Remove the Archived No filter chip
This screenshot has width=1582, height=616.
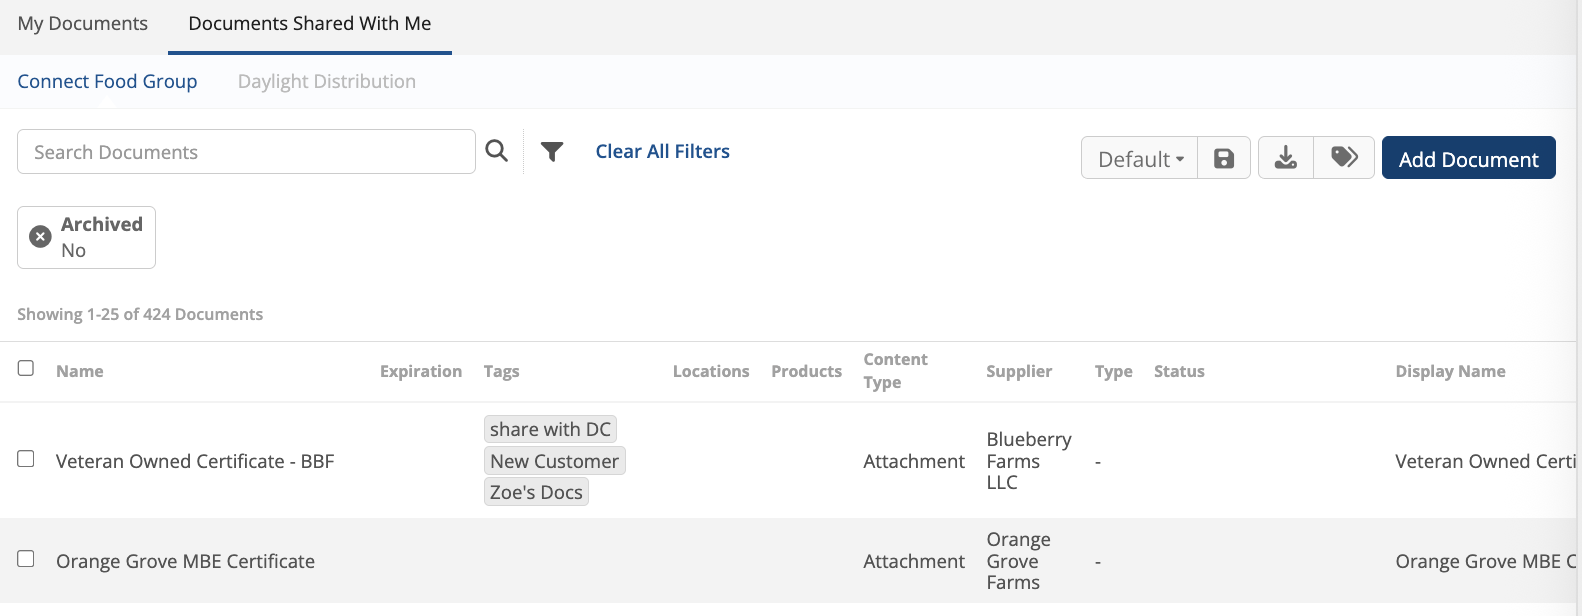40,237
